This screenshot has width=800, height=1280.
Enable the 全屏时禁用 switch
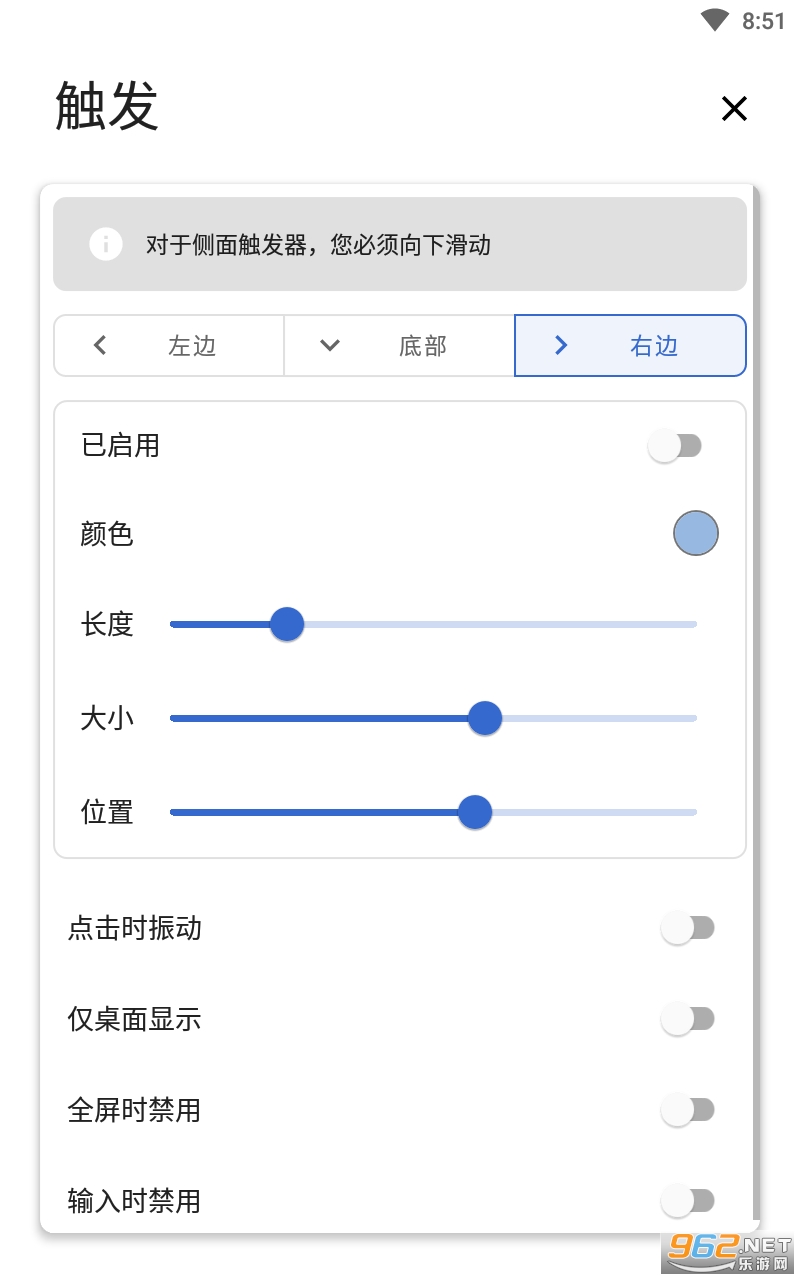688,1110
